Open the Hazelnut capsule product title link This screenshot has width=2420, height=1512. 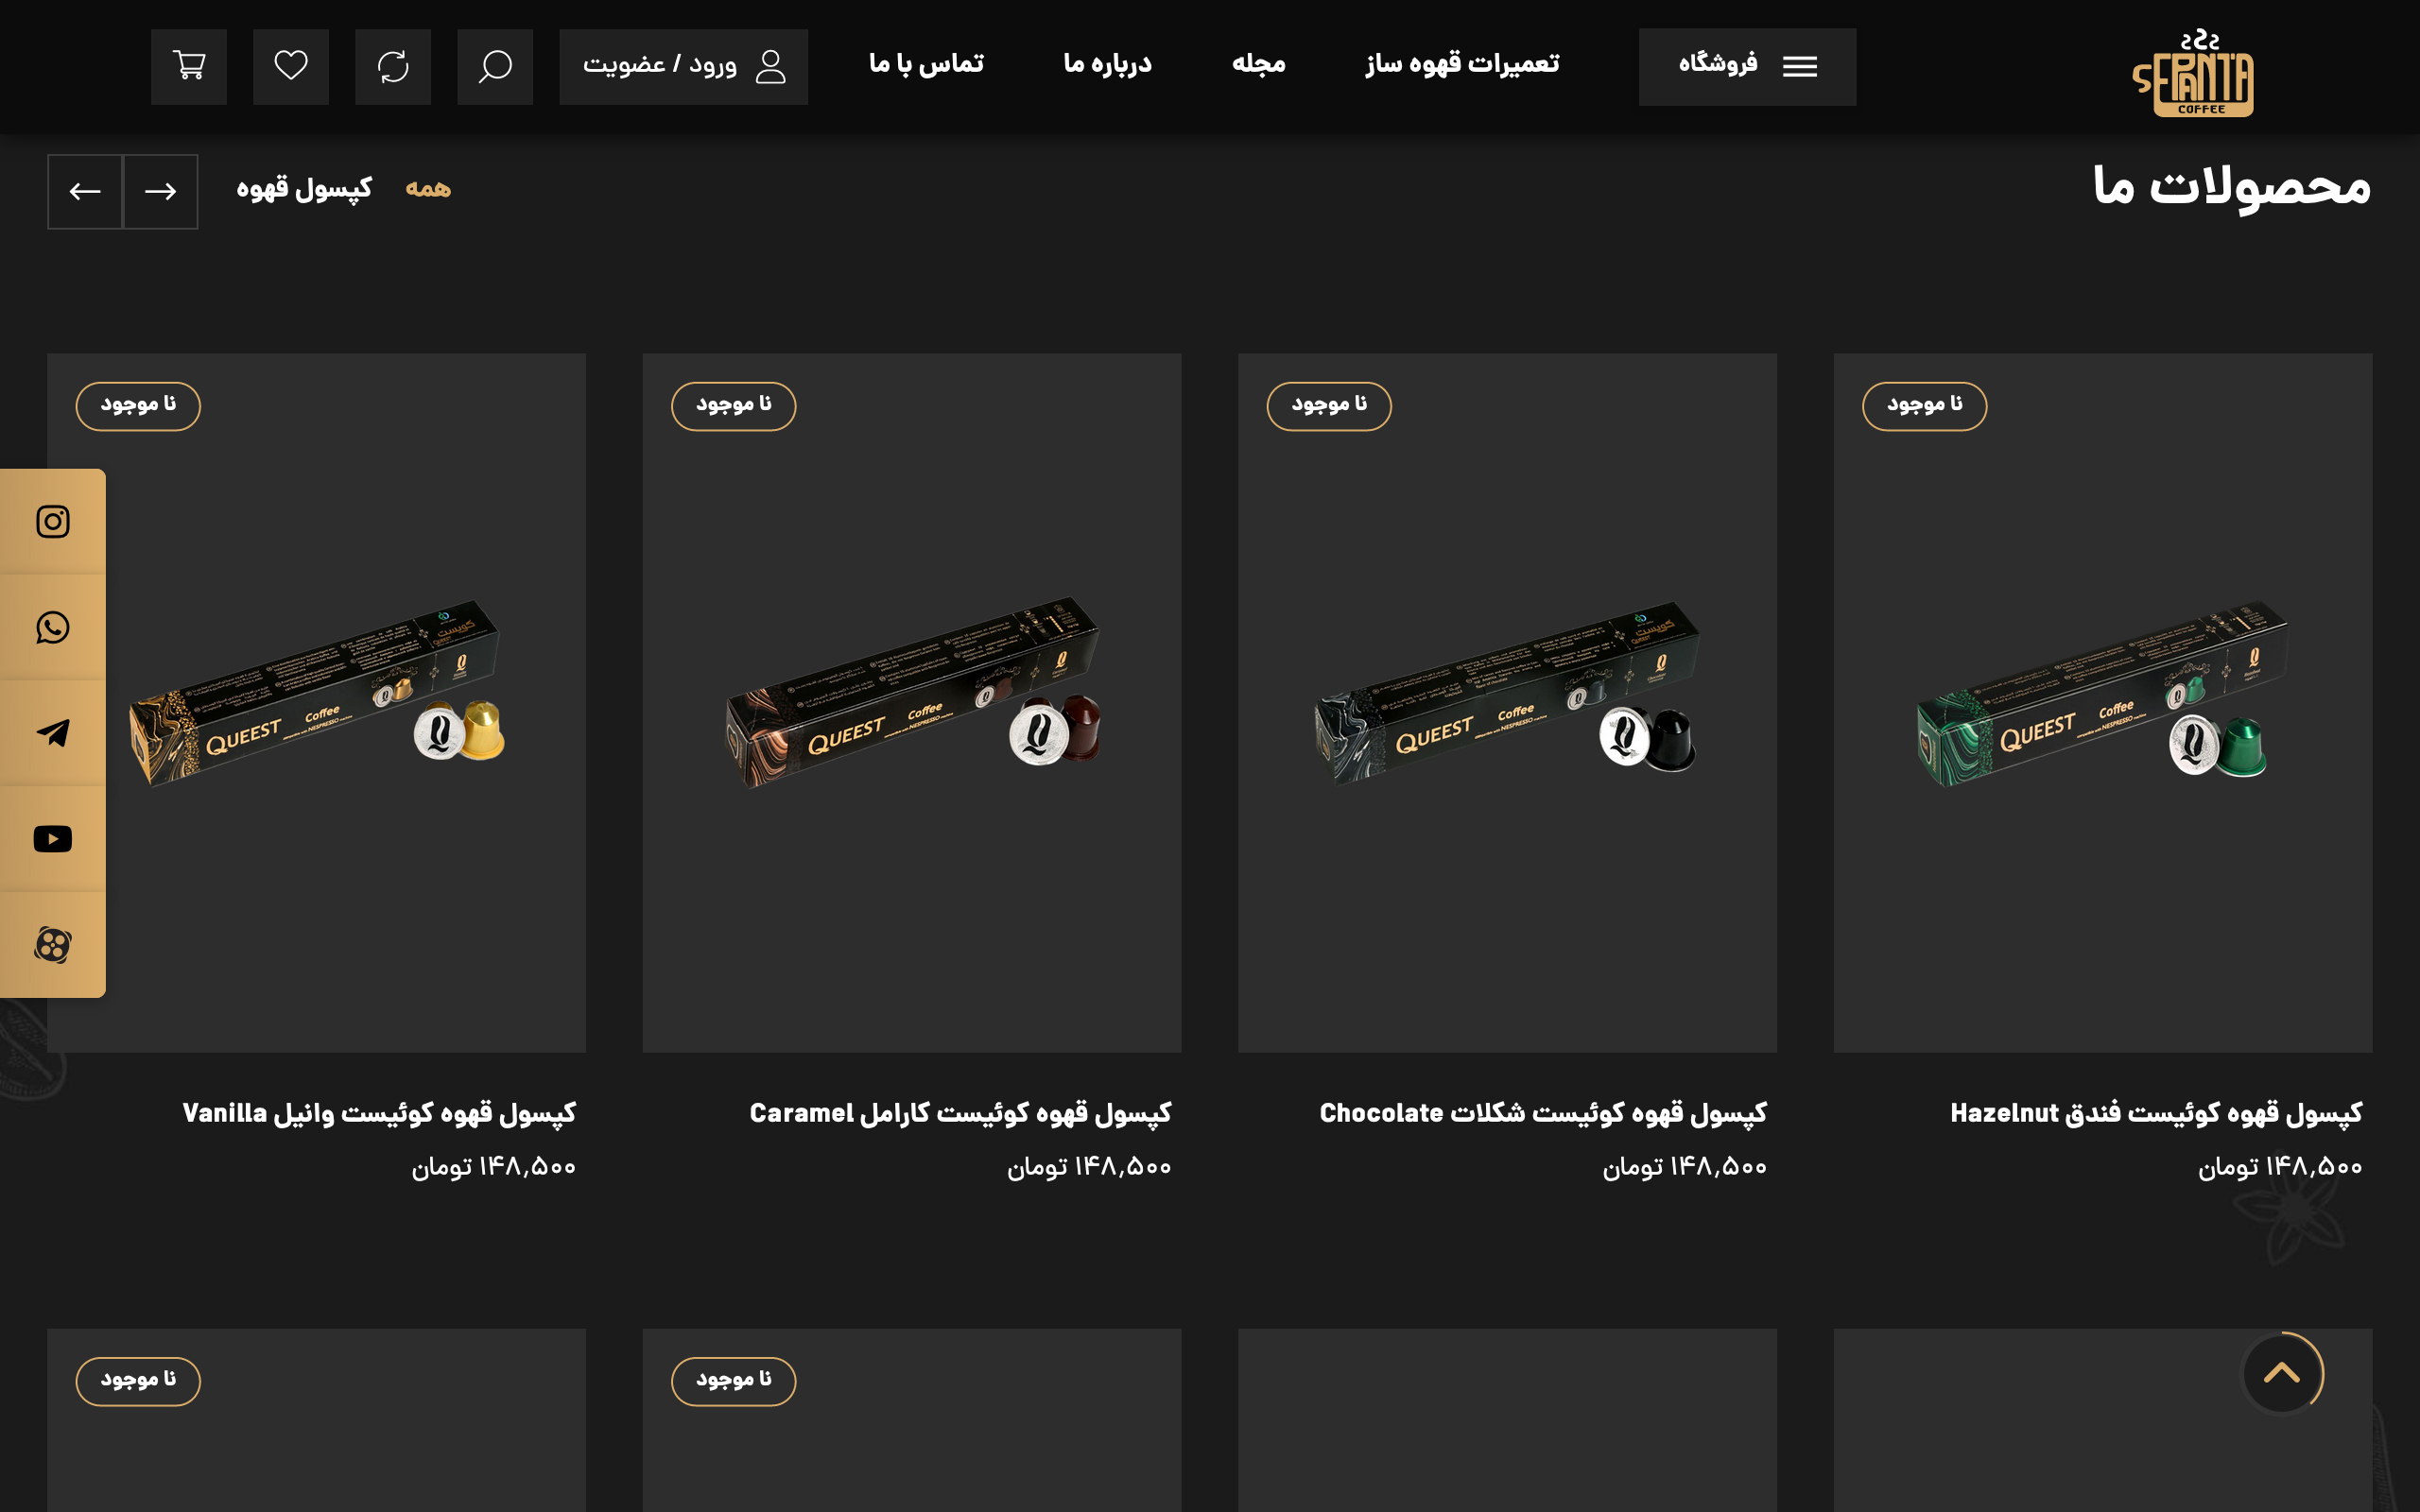pyautogui.click(x=2156, y=1113)
